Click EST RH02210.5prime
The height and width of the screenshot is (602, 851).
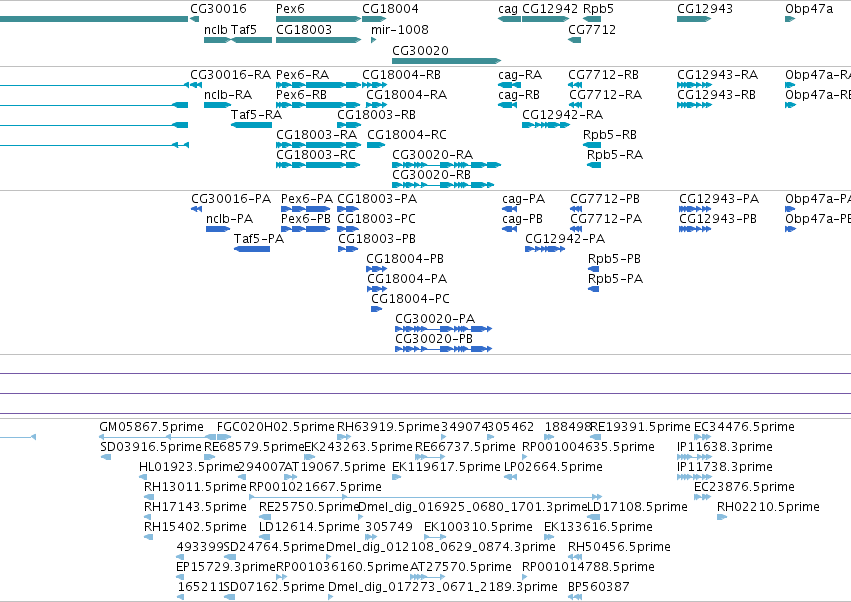coord(768,508)
